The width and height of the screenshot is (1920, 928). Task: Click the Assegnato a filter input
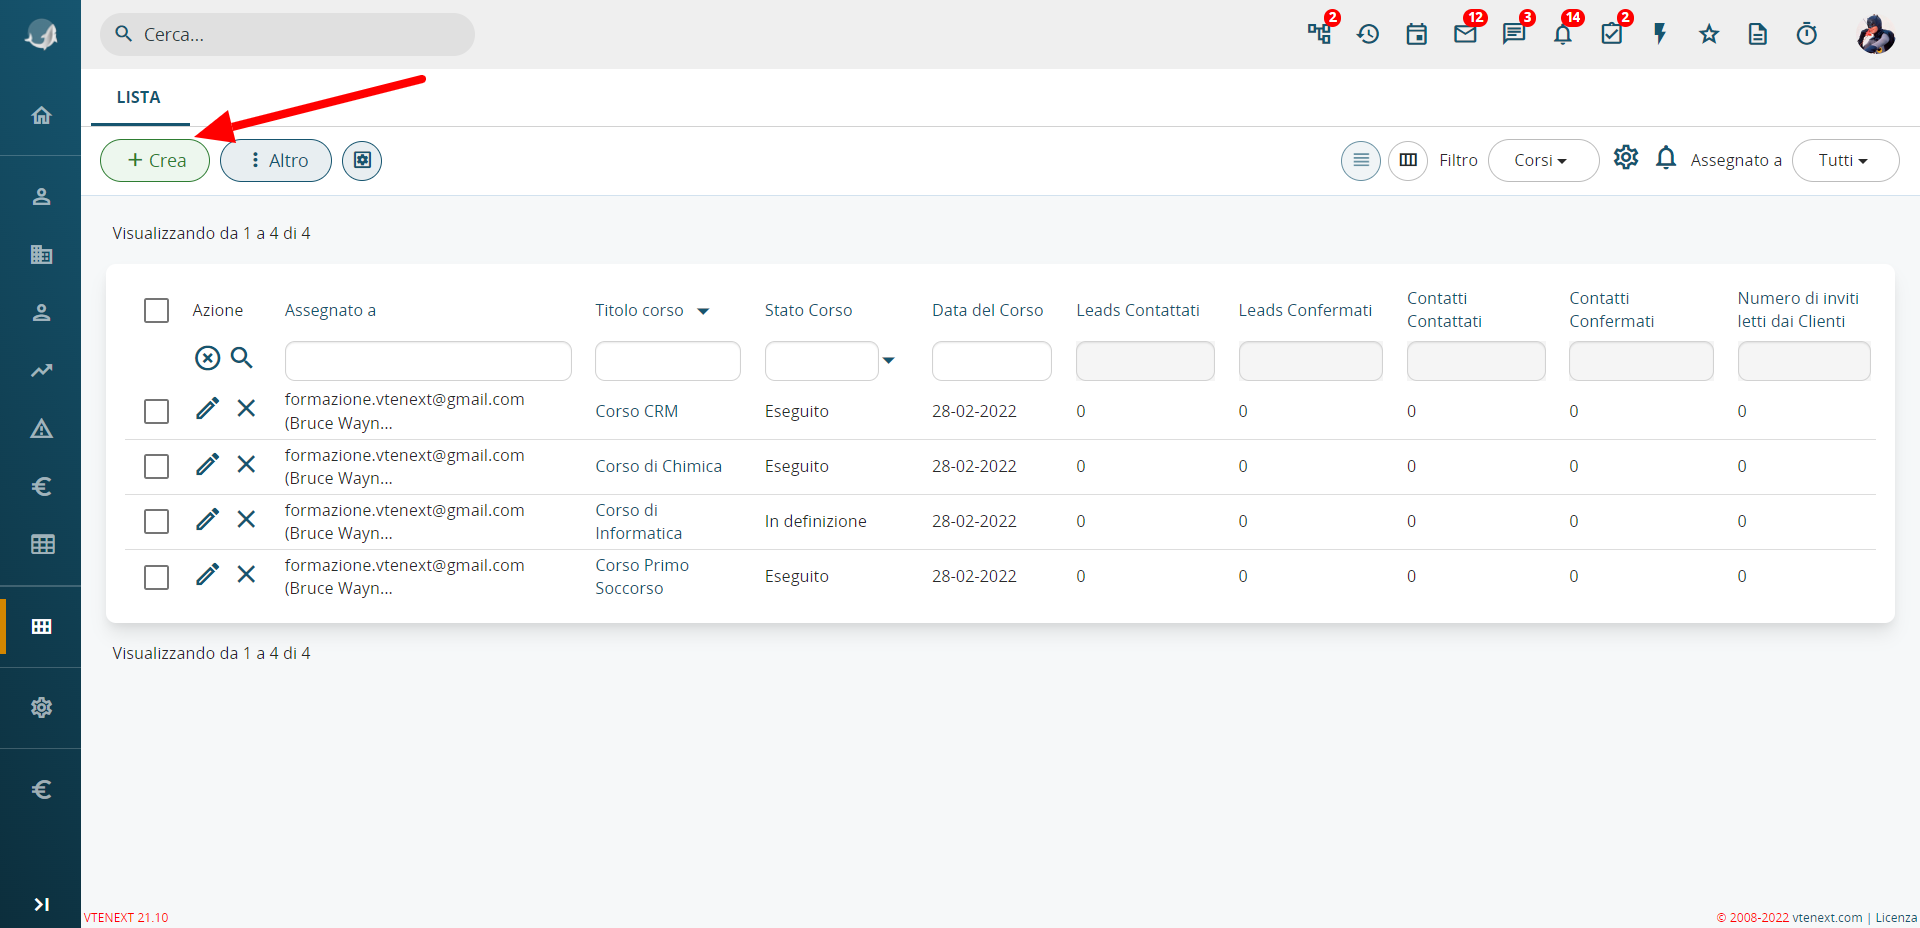pos(428,361)
